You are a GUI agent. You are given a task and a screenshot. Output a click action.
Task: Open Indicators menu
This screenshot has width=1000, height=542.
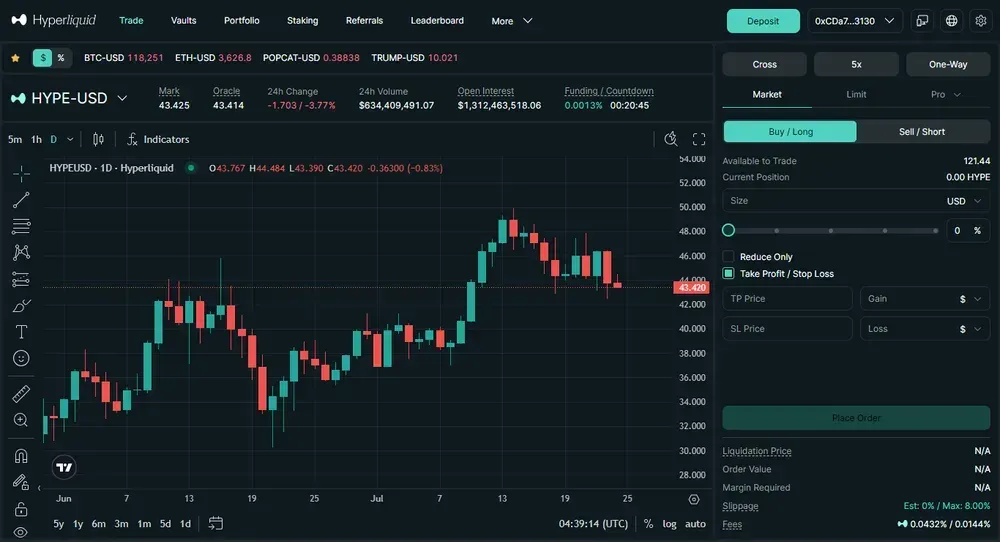pyautogui.click(x=158, y=139)
